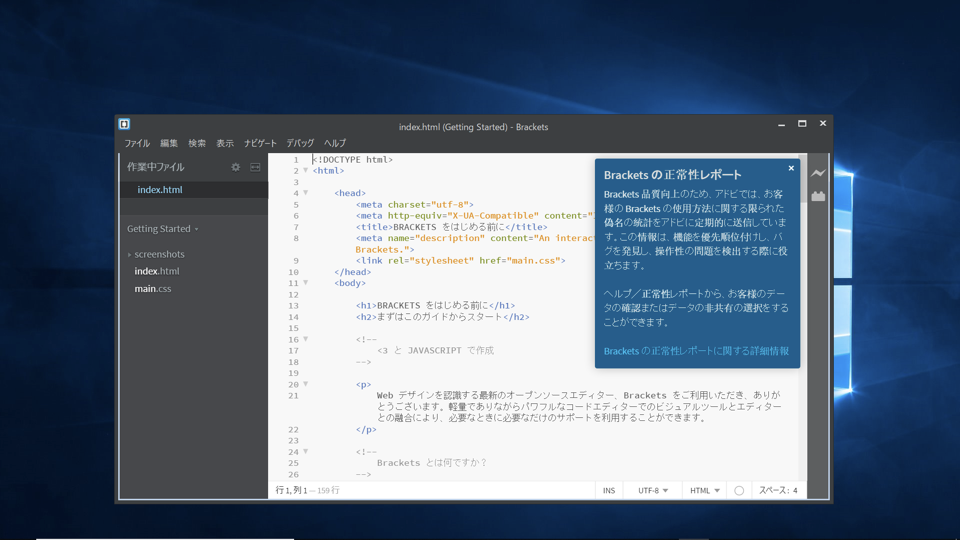Open index.html in the project tree

point(157,271)
